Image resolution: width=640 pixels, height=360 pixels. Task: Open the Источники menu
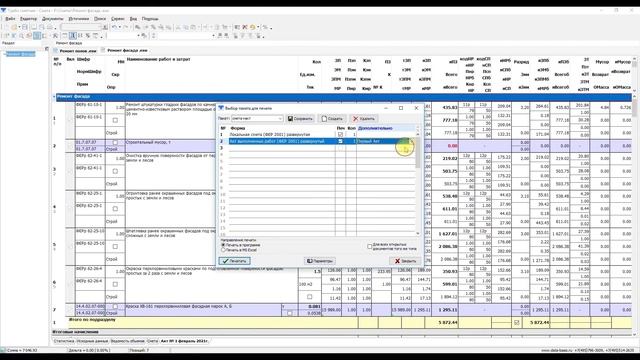(x=78, y=19)
